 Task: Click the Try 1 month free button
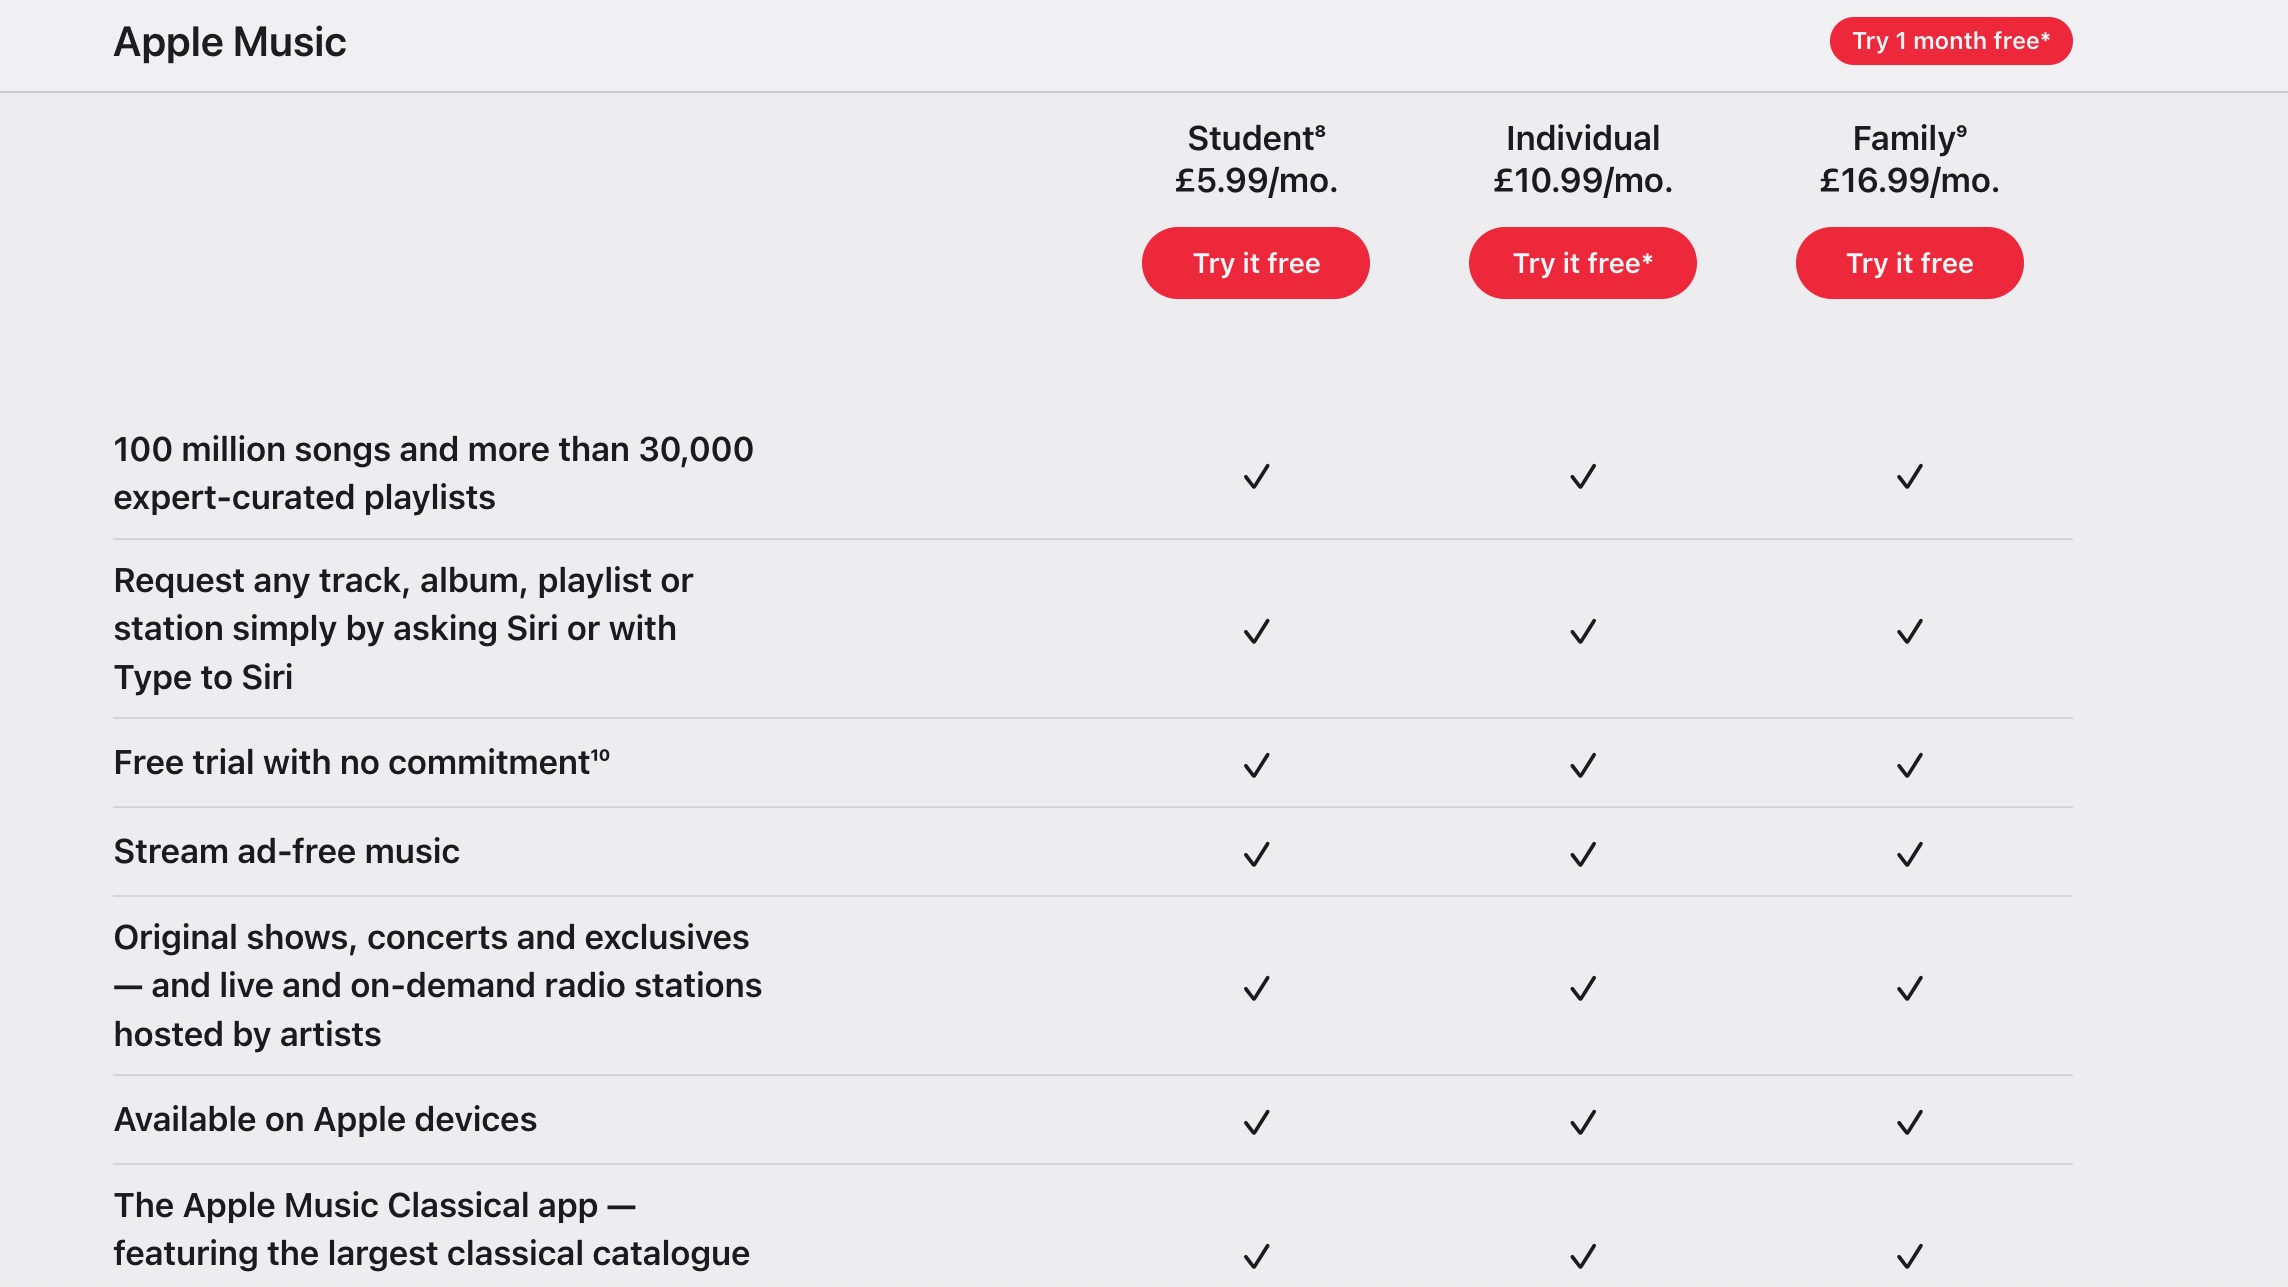pos(1950,41)
